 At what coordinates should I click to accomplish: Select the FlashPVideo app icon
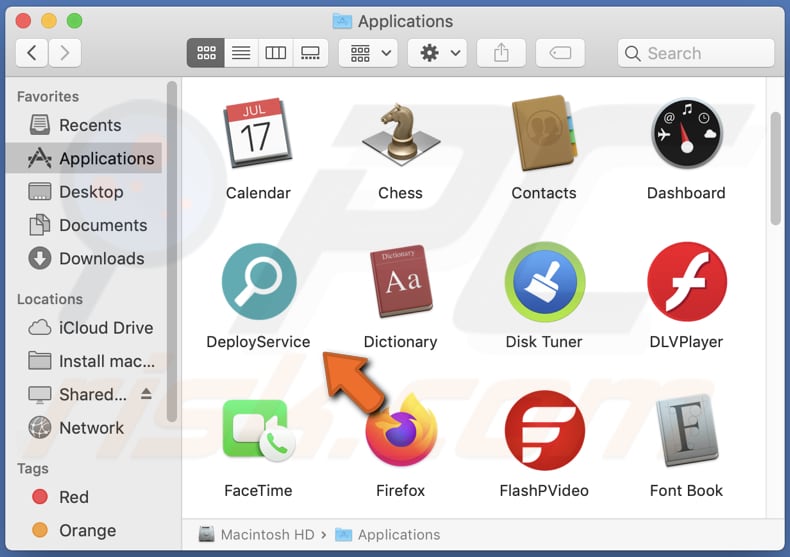coord(543,432)
